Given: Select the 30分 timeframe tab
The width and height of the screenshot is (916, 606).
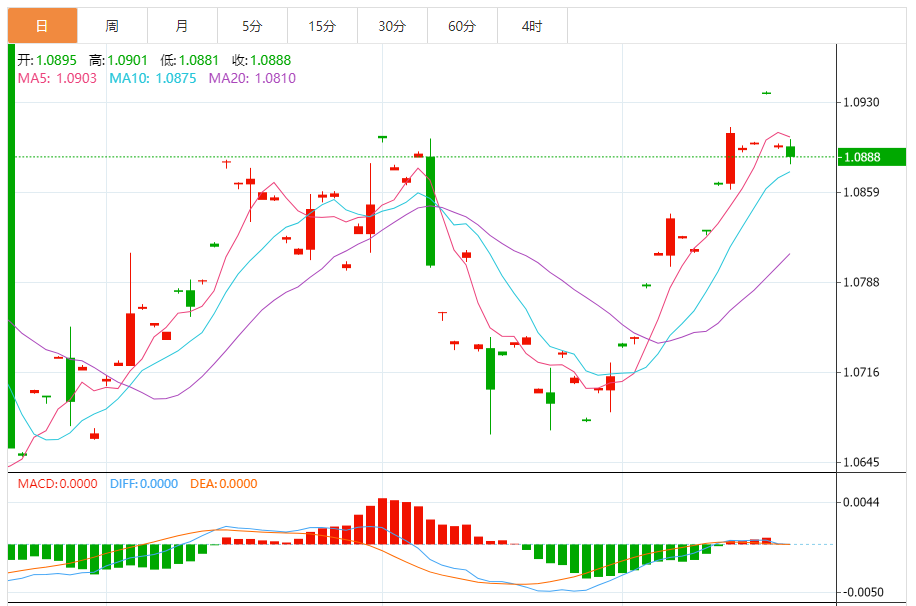Looking at the screenshot, I should click(x=393, y=26).
